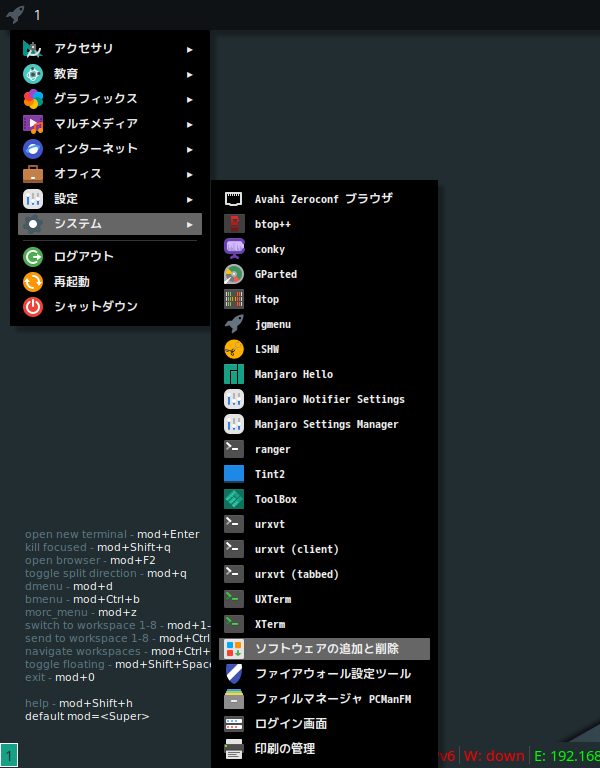600x768 pixels.
Task: Choose 再起動 to reboot
Action: [x=110, y=282]
